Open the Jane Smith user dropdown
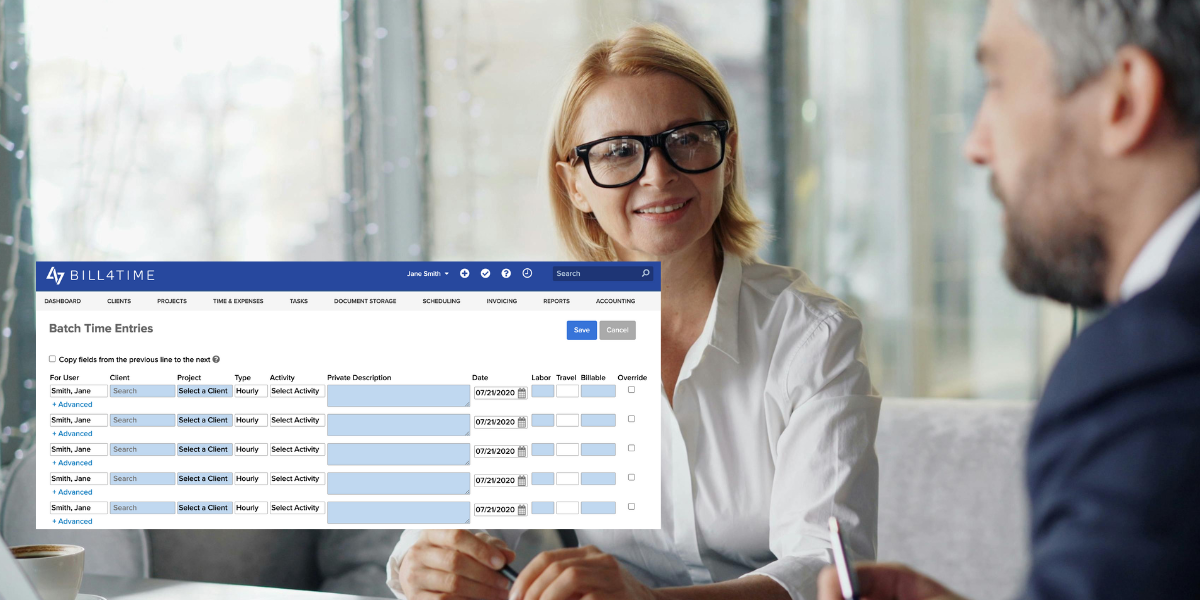 428,273
